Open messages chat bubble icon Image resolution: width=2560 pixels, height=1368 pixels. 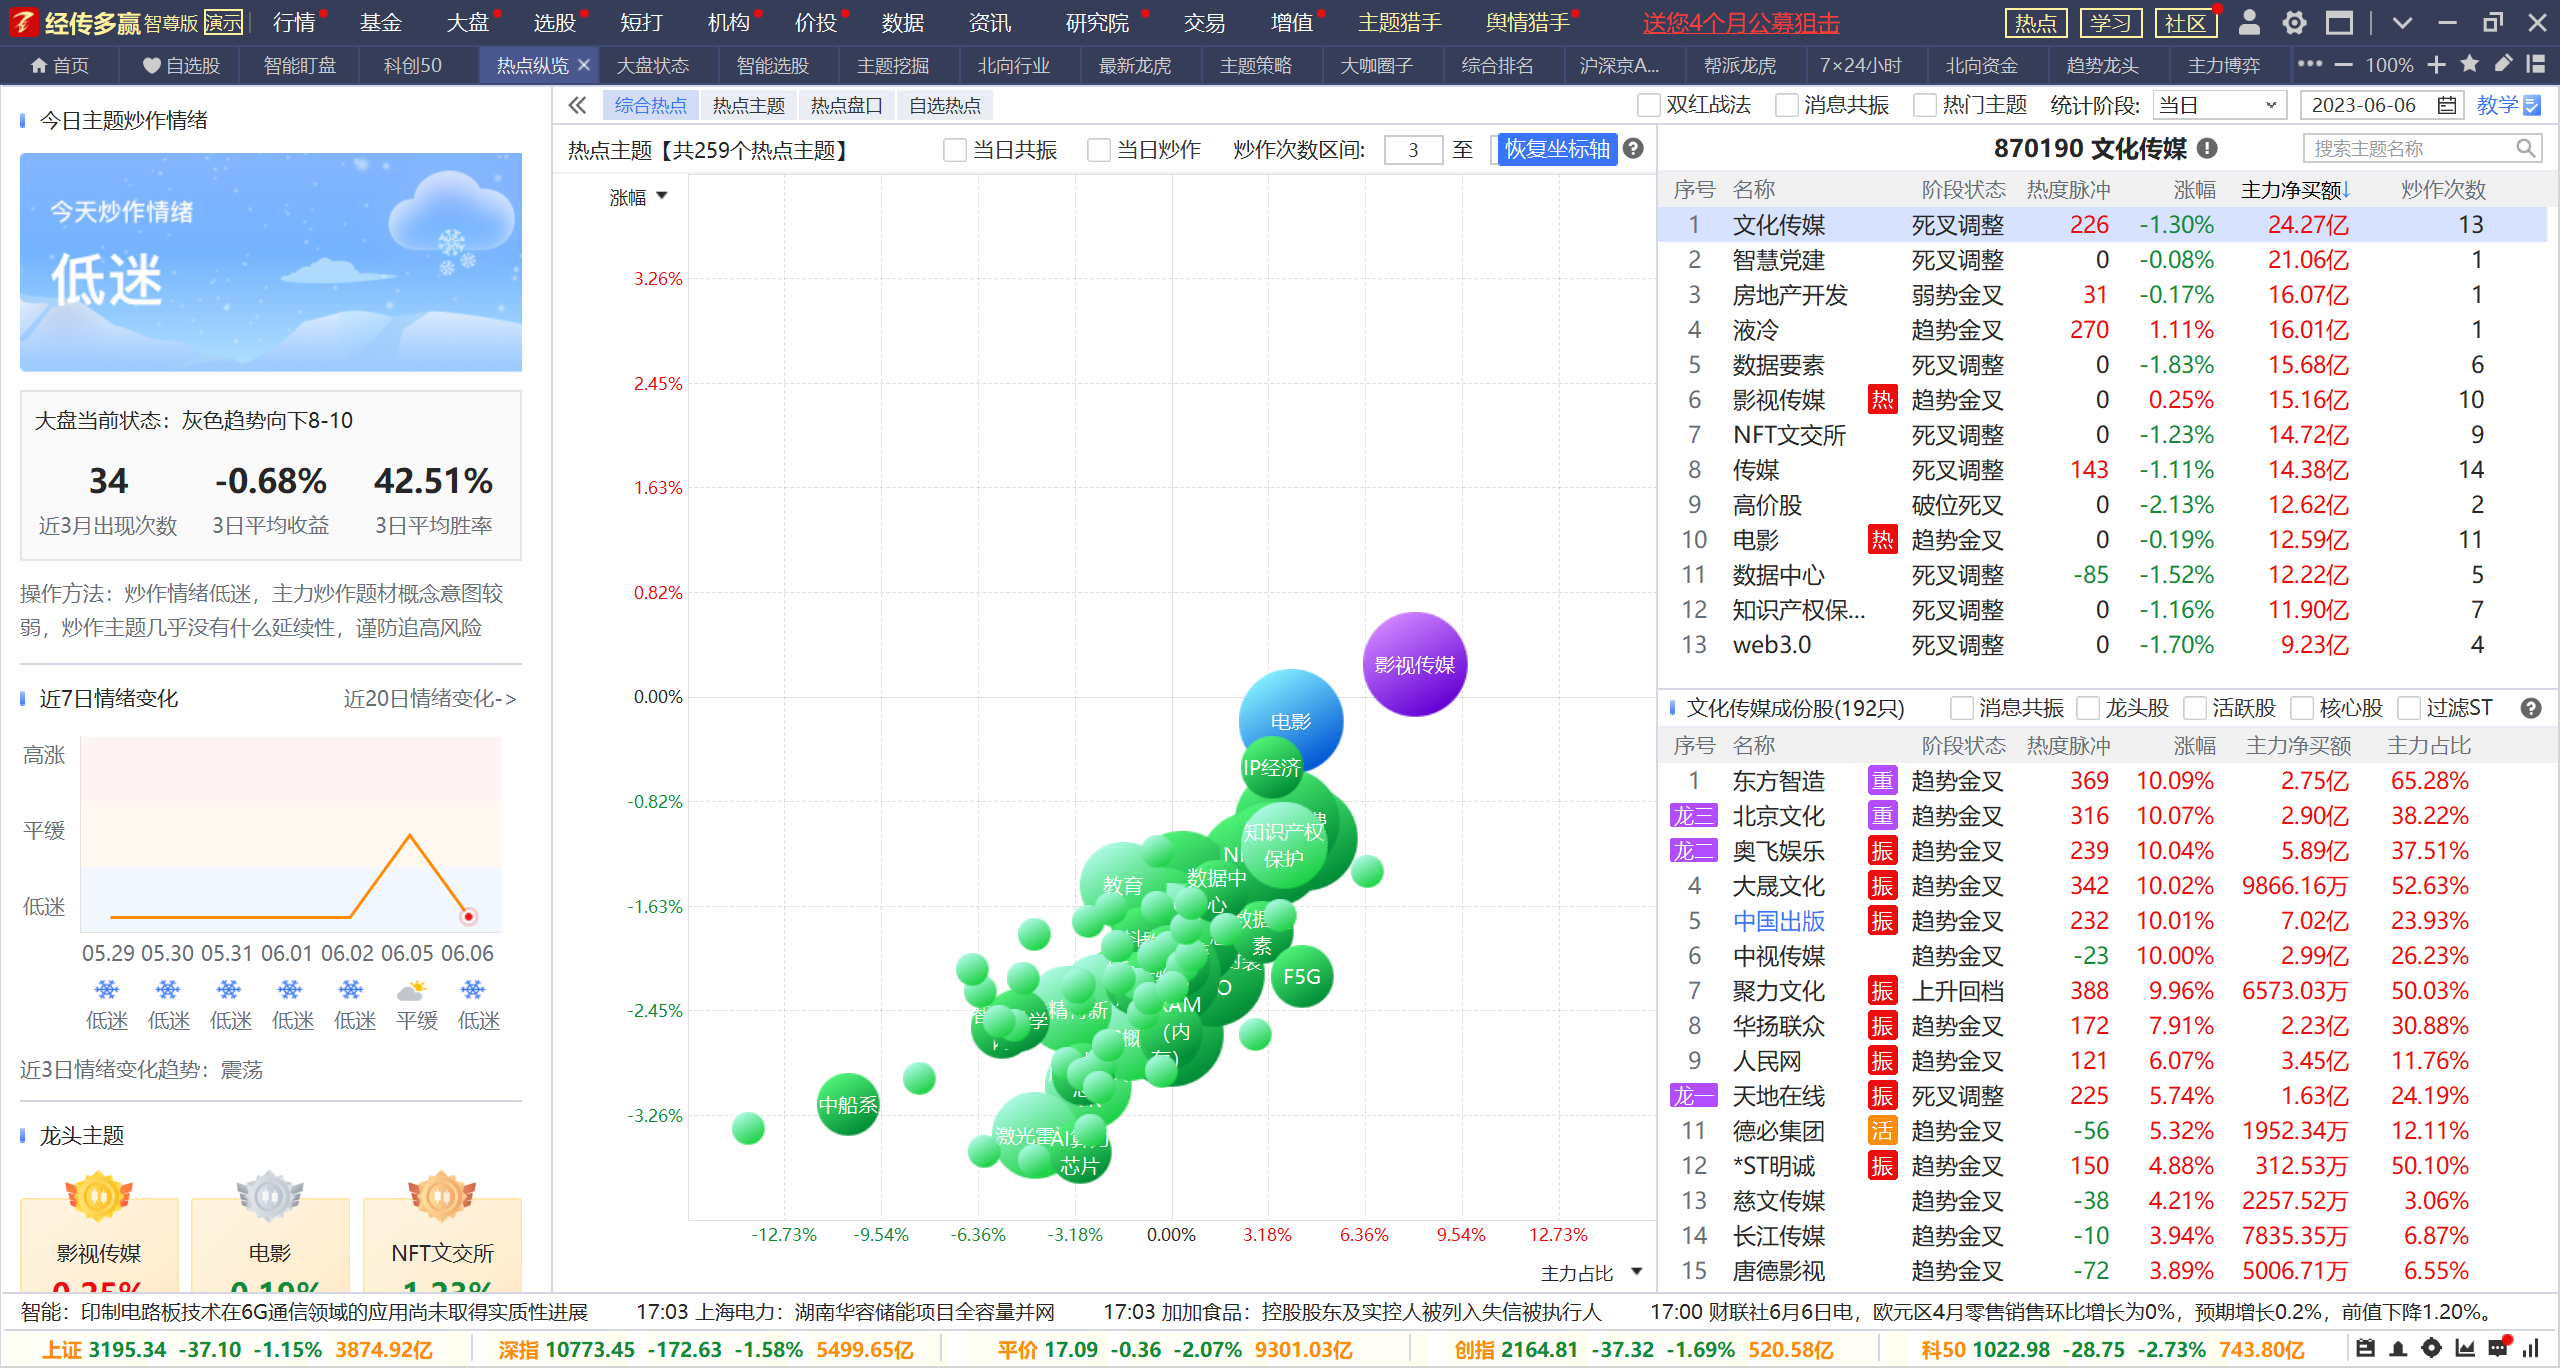pyautogui.click(x=2498, y=1348)
